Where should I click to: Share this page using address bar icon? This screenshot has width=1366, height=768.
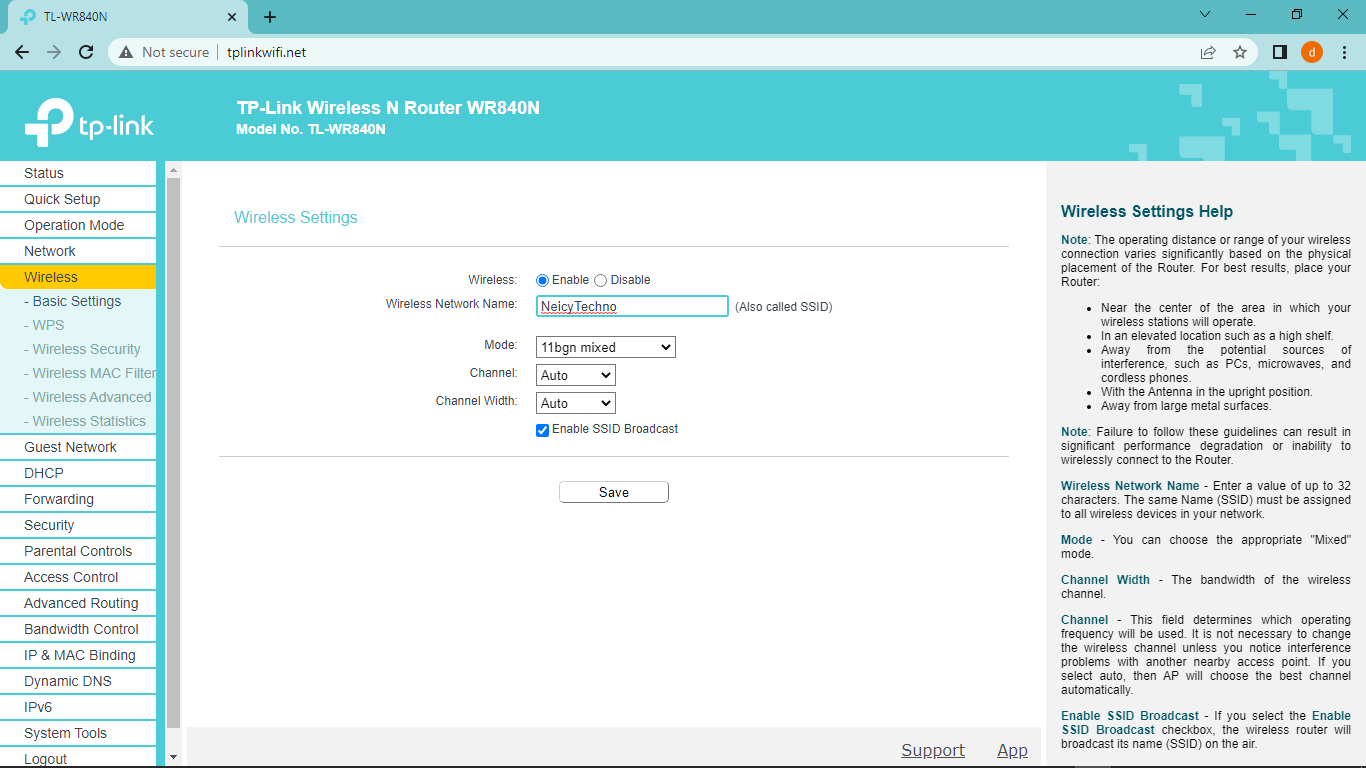coord(1208,52)
